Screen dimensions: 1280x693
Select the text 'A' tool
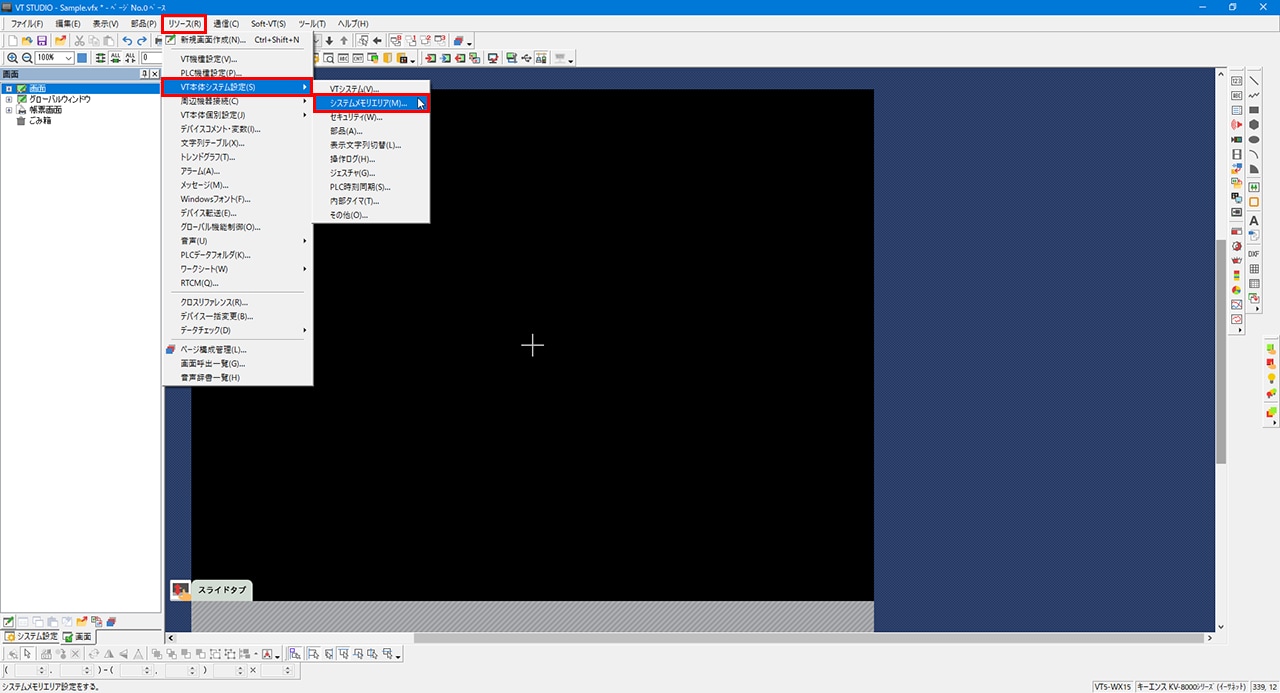(x=1253, y=220)
